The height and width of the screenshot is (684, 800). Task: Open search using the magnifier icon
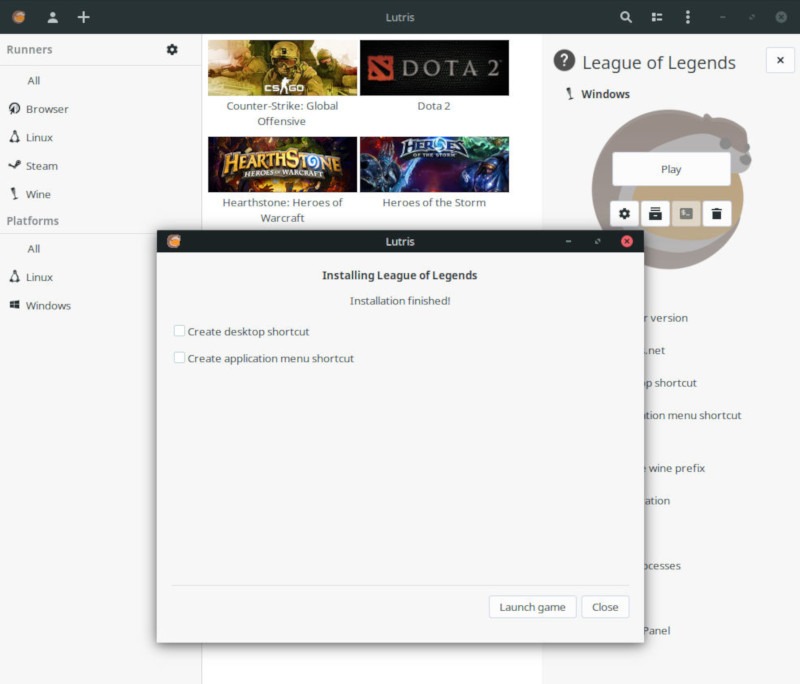point(626,17)
